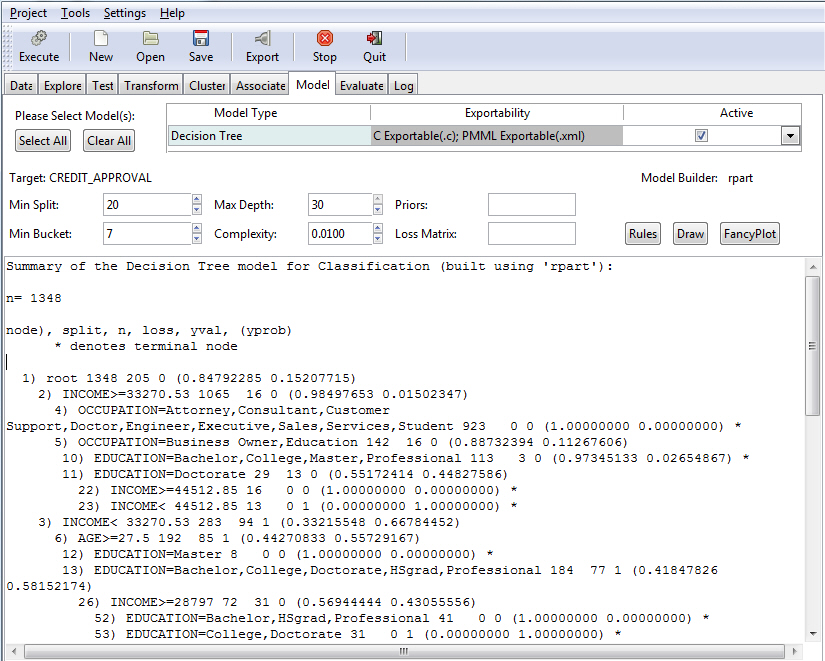Increase Min Bucket with up arrow
Image resolution: width=825 pixels, height=661 pixels.
[x=197, y=228]
